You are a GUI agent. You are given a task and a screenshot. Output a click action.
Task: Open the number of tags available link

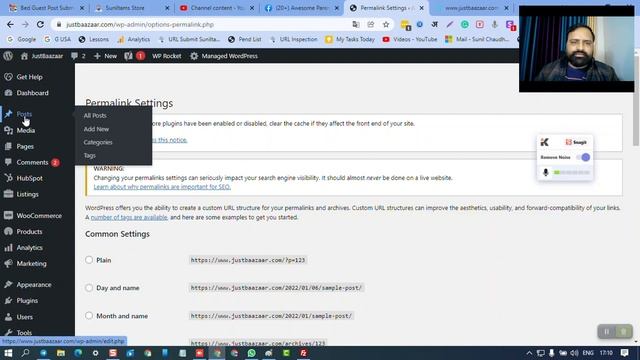pyautogui.click(x=129, y=217)
